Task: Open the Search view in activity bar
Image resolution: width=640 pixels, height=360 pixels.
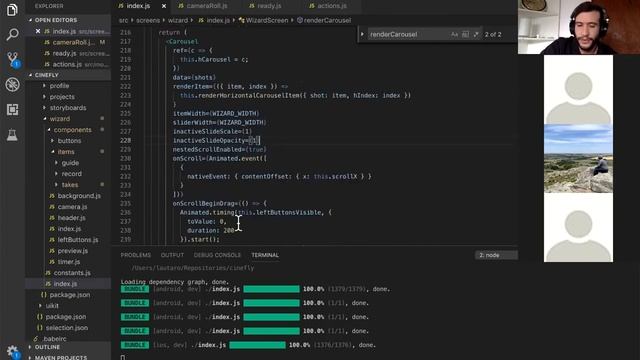Action: [x=12, y=34]
